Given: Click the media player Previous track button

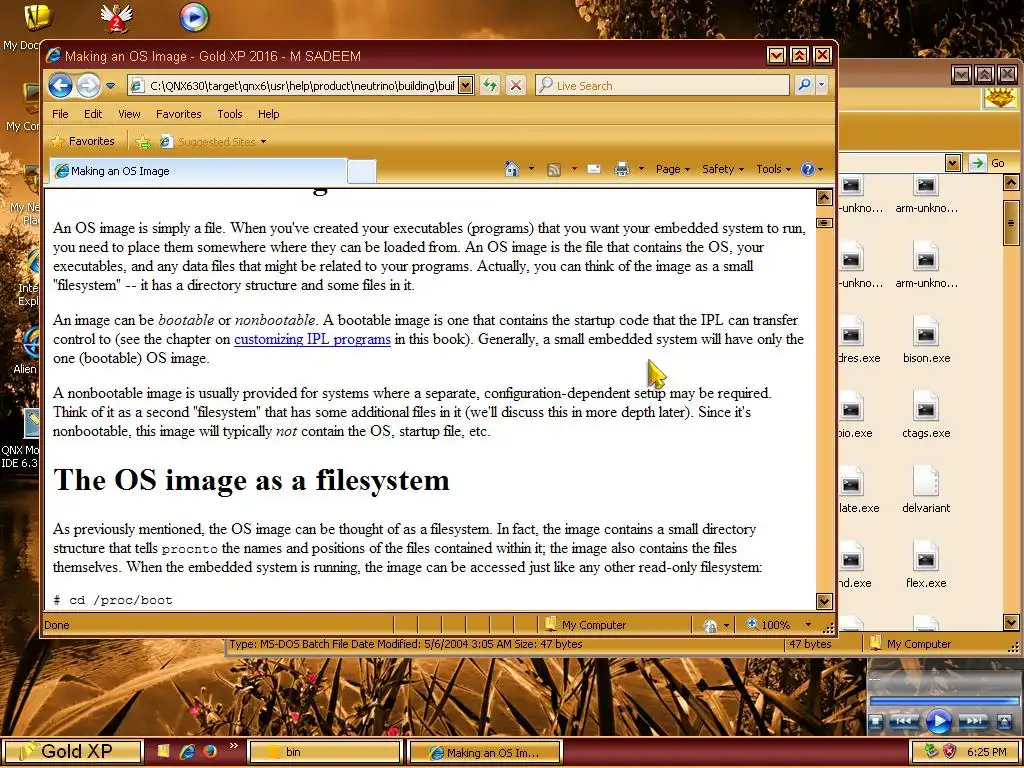Looking at the screenshot, I should 904,722.
